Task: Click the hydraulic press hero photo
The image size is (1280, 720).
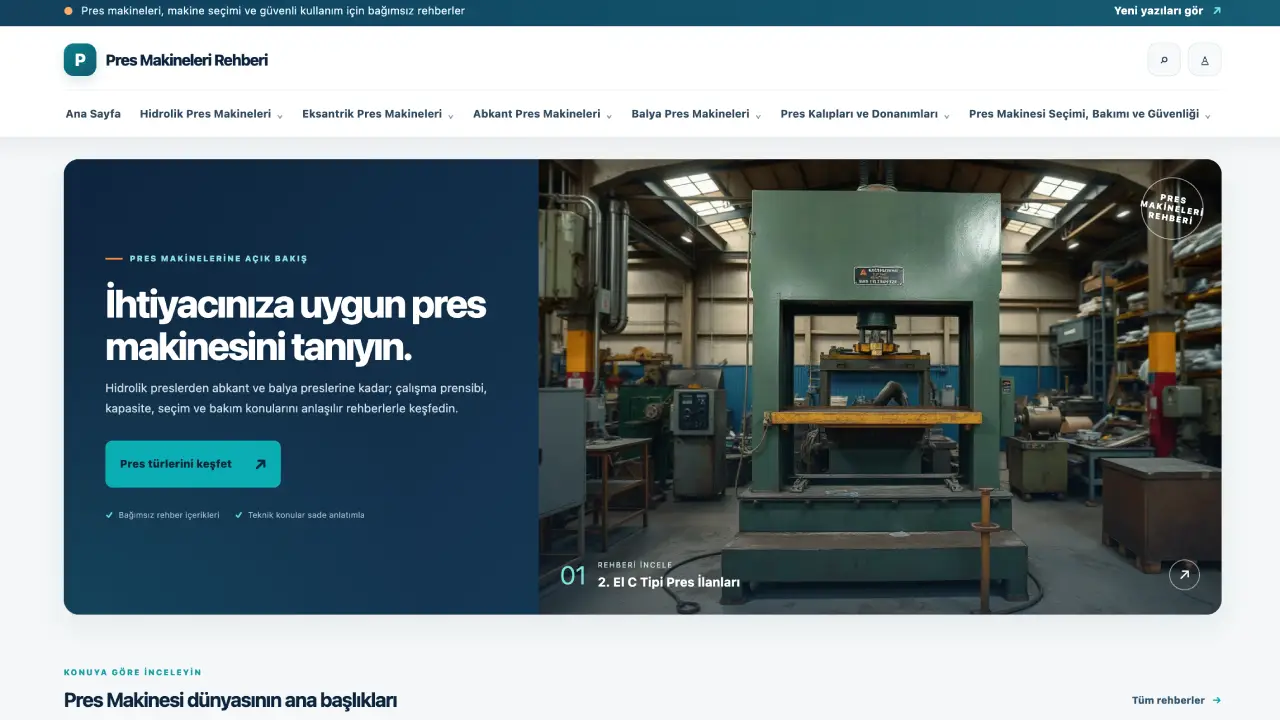Action: click(880, 387)
